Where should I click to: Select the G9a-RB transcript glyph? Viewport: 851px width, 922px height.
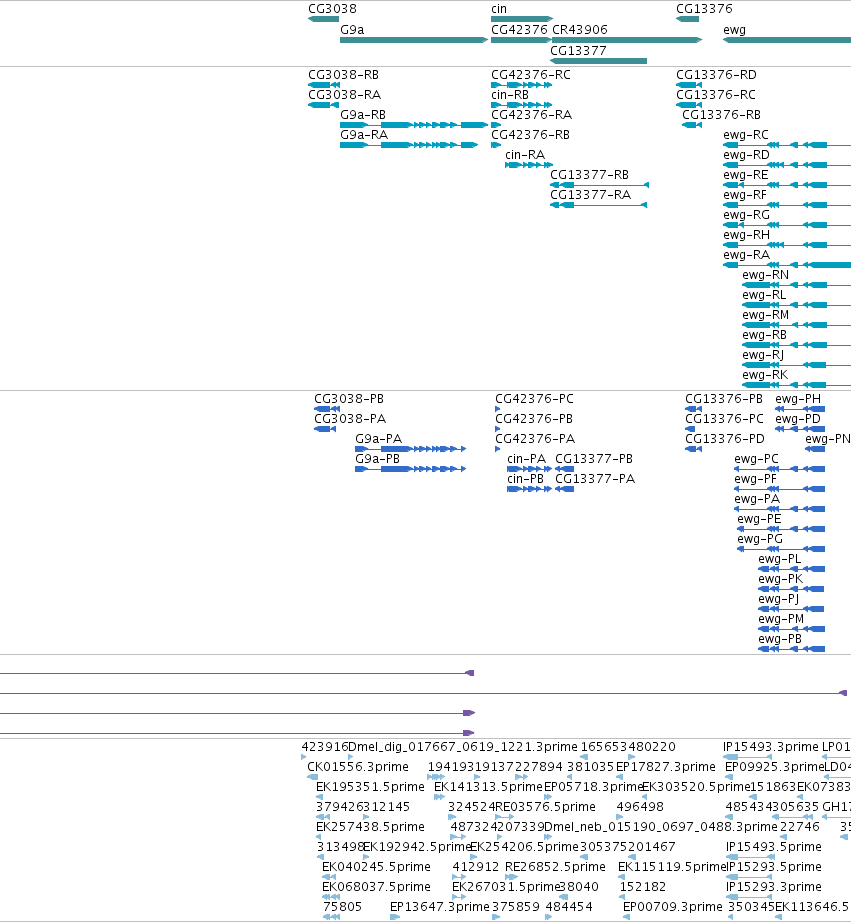pos(414,125)
